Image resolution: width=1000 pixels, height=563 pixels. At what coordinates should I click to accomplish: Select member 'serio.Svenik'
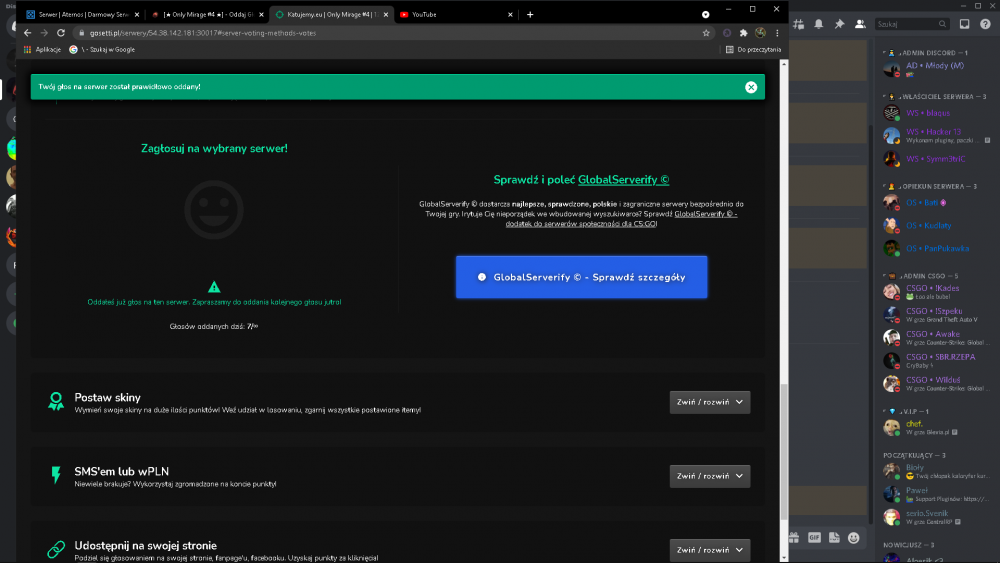(936, 517)
